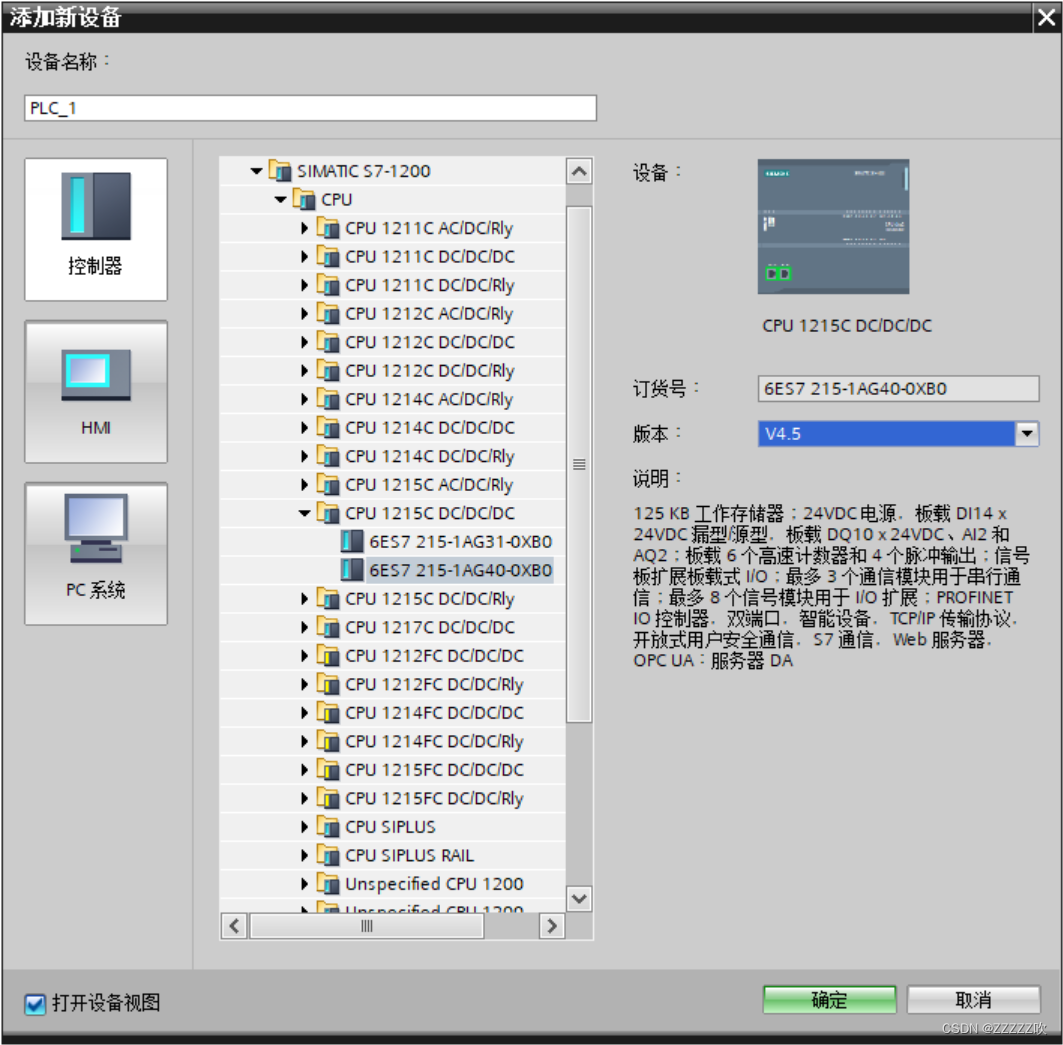Click the CPU 1215C device preview image

pos(833,226)
